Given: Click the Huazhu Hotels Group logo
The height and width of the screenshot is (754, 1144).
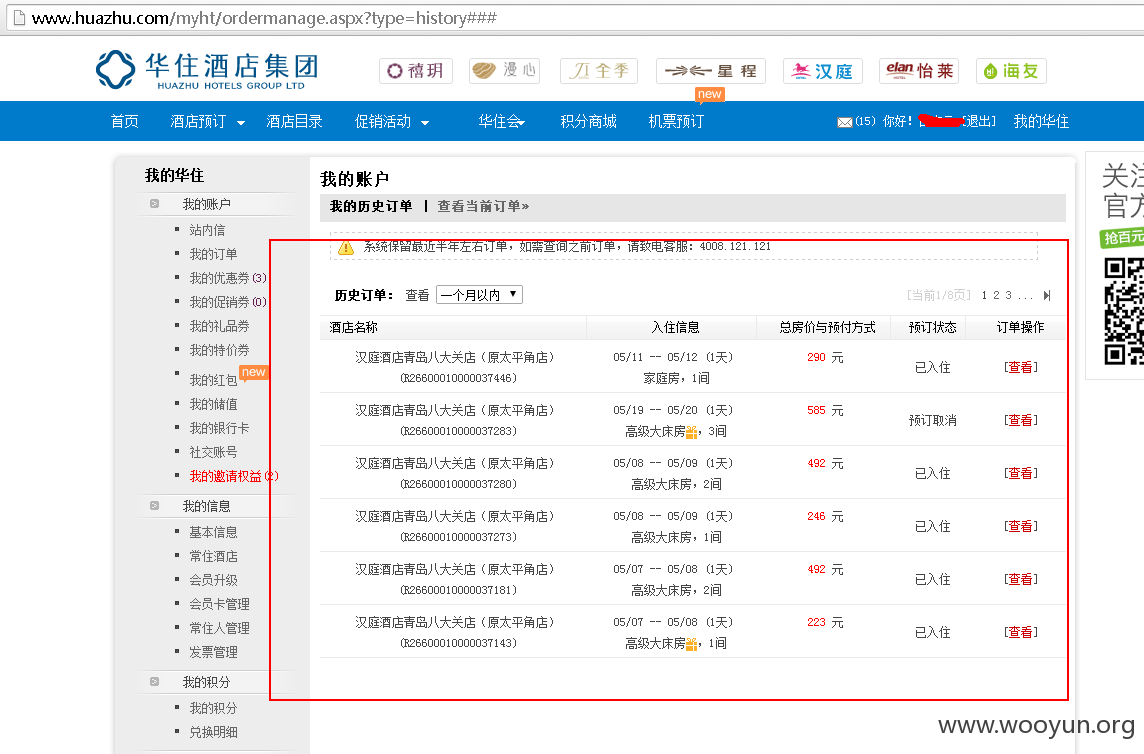Looking at the screenshot, I should (208, 70).
